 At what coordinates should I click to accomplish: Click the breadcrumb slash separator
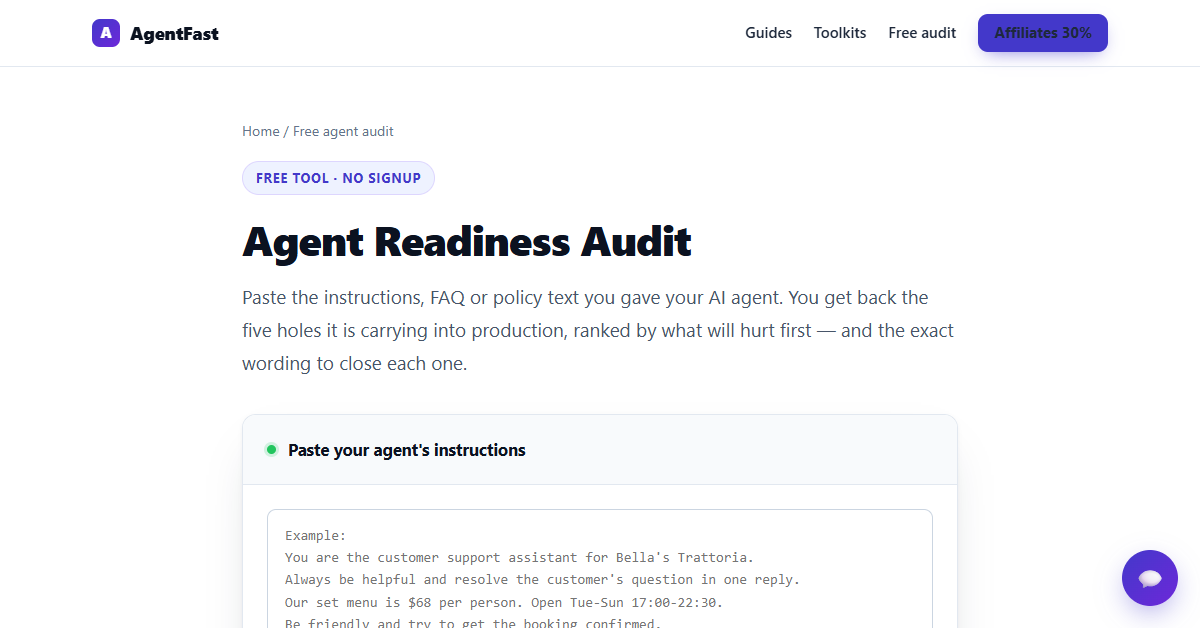(x=286, y=131)
